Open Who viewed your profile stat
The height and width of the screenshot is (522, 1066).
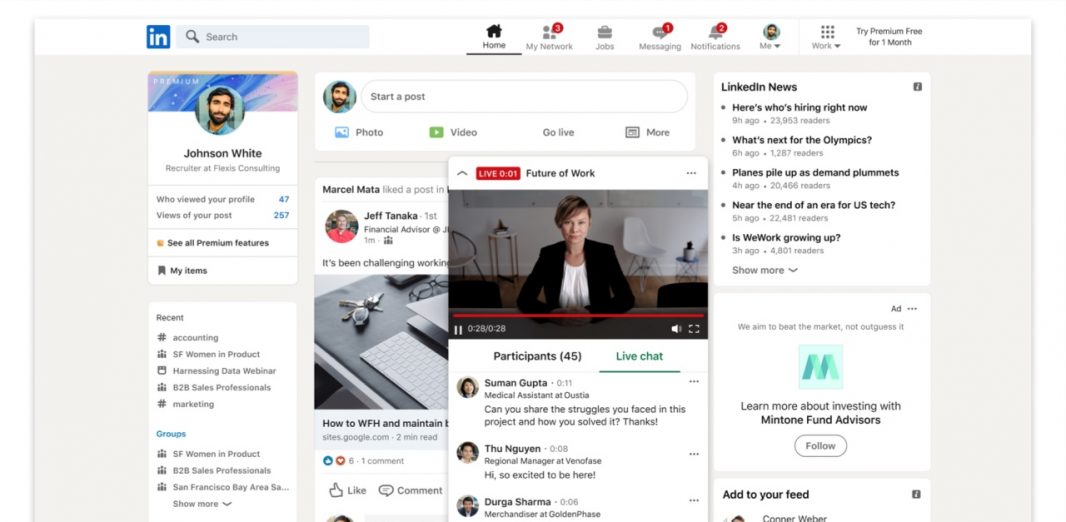222,199
